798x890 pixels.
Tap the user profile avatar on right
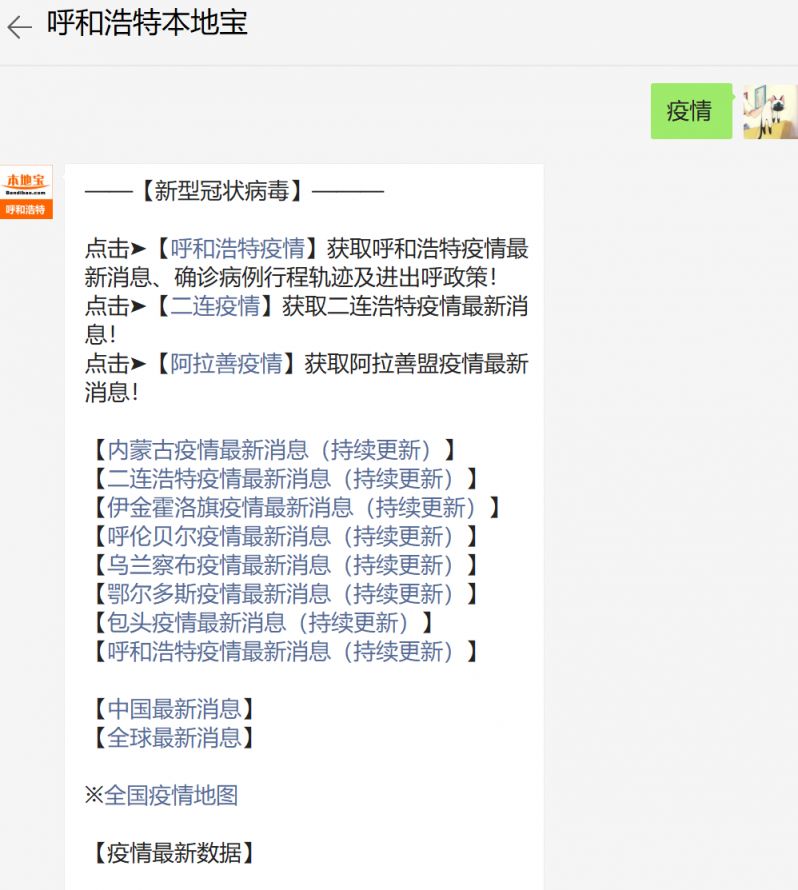pos(769,111)
